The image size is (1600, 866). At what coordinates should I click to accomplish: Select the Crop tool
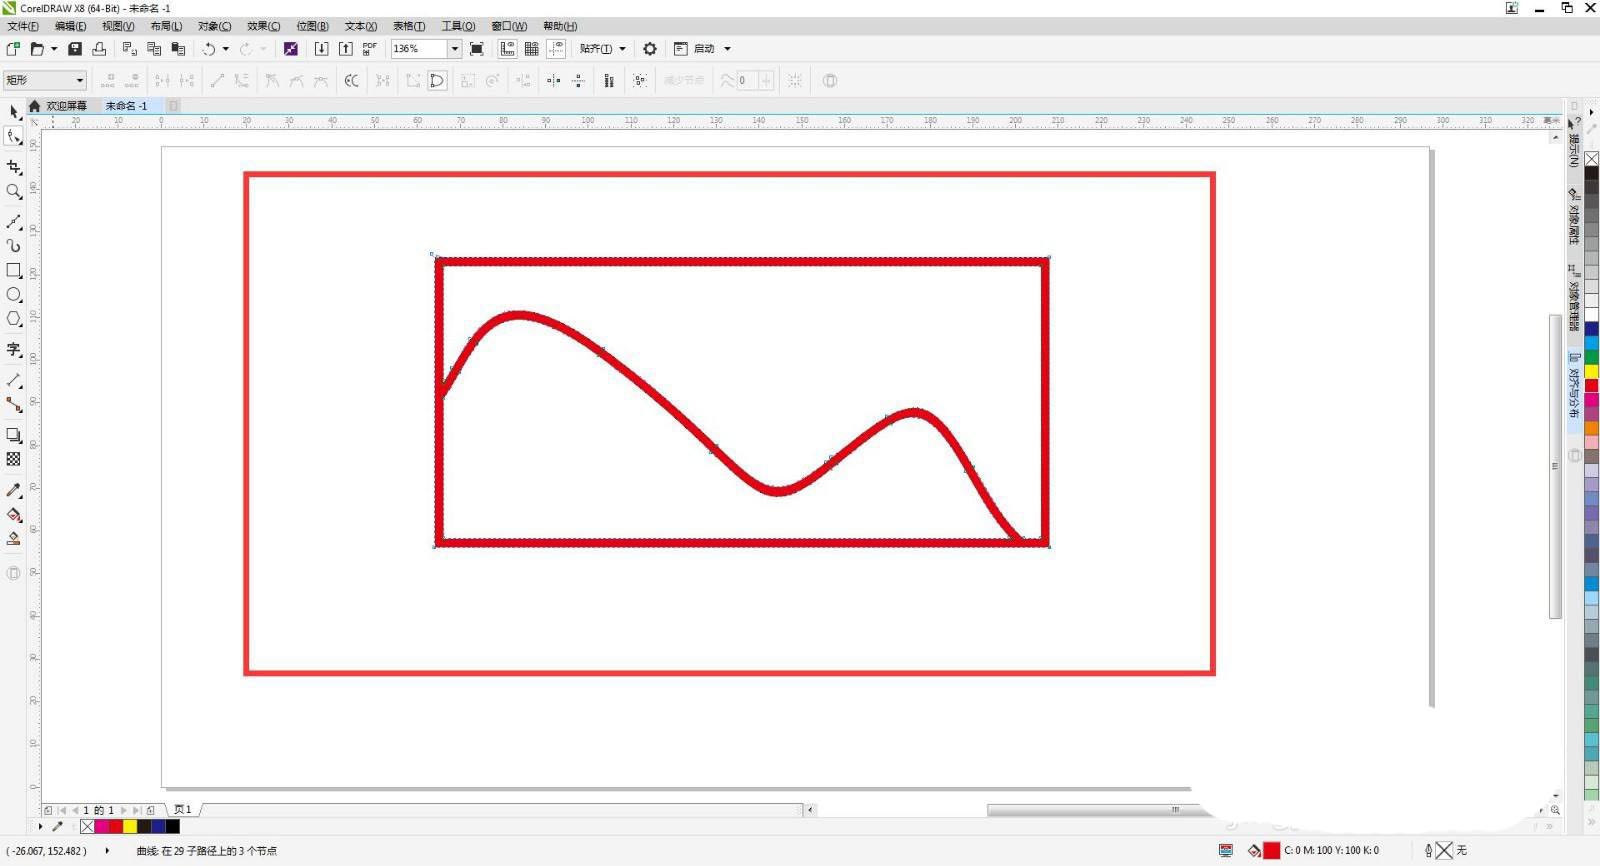coord(14,167)
